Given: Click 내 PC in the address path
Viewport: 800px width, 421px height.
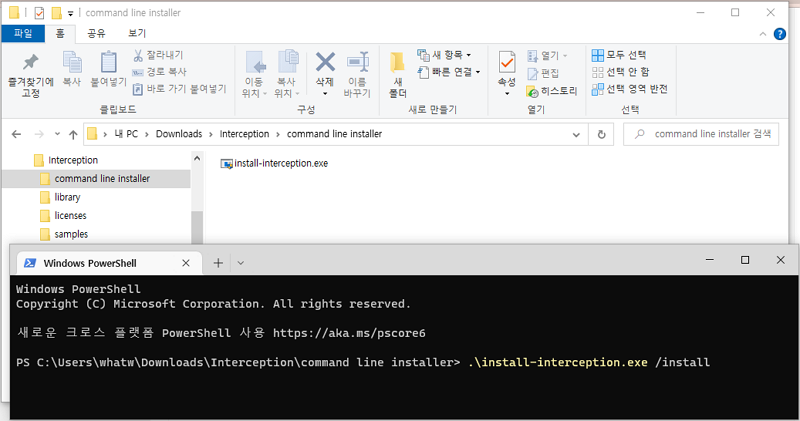Looking at the screenshot, I should click(126, 134).
